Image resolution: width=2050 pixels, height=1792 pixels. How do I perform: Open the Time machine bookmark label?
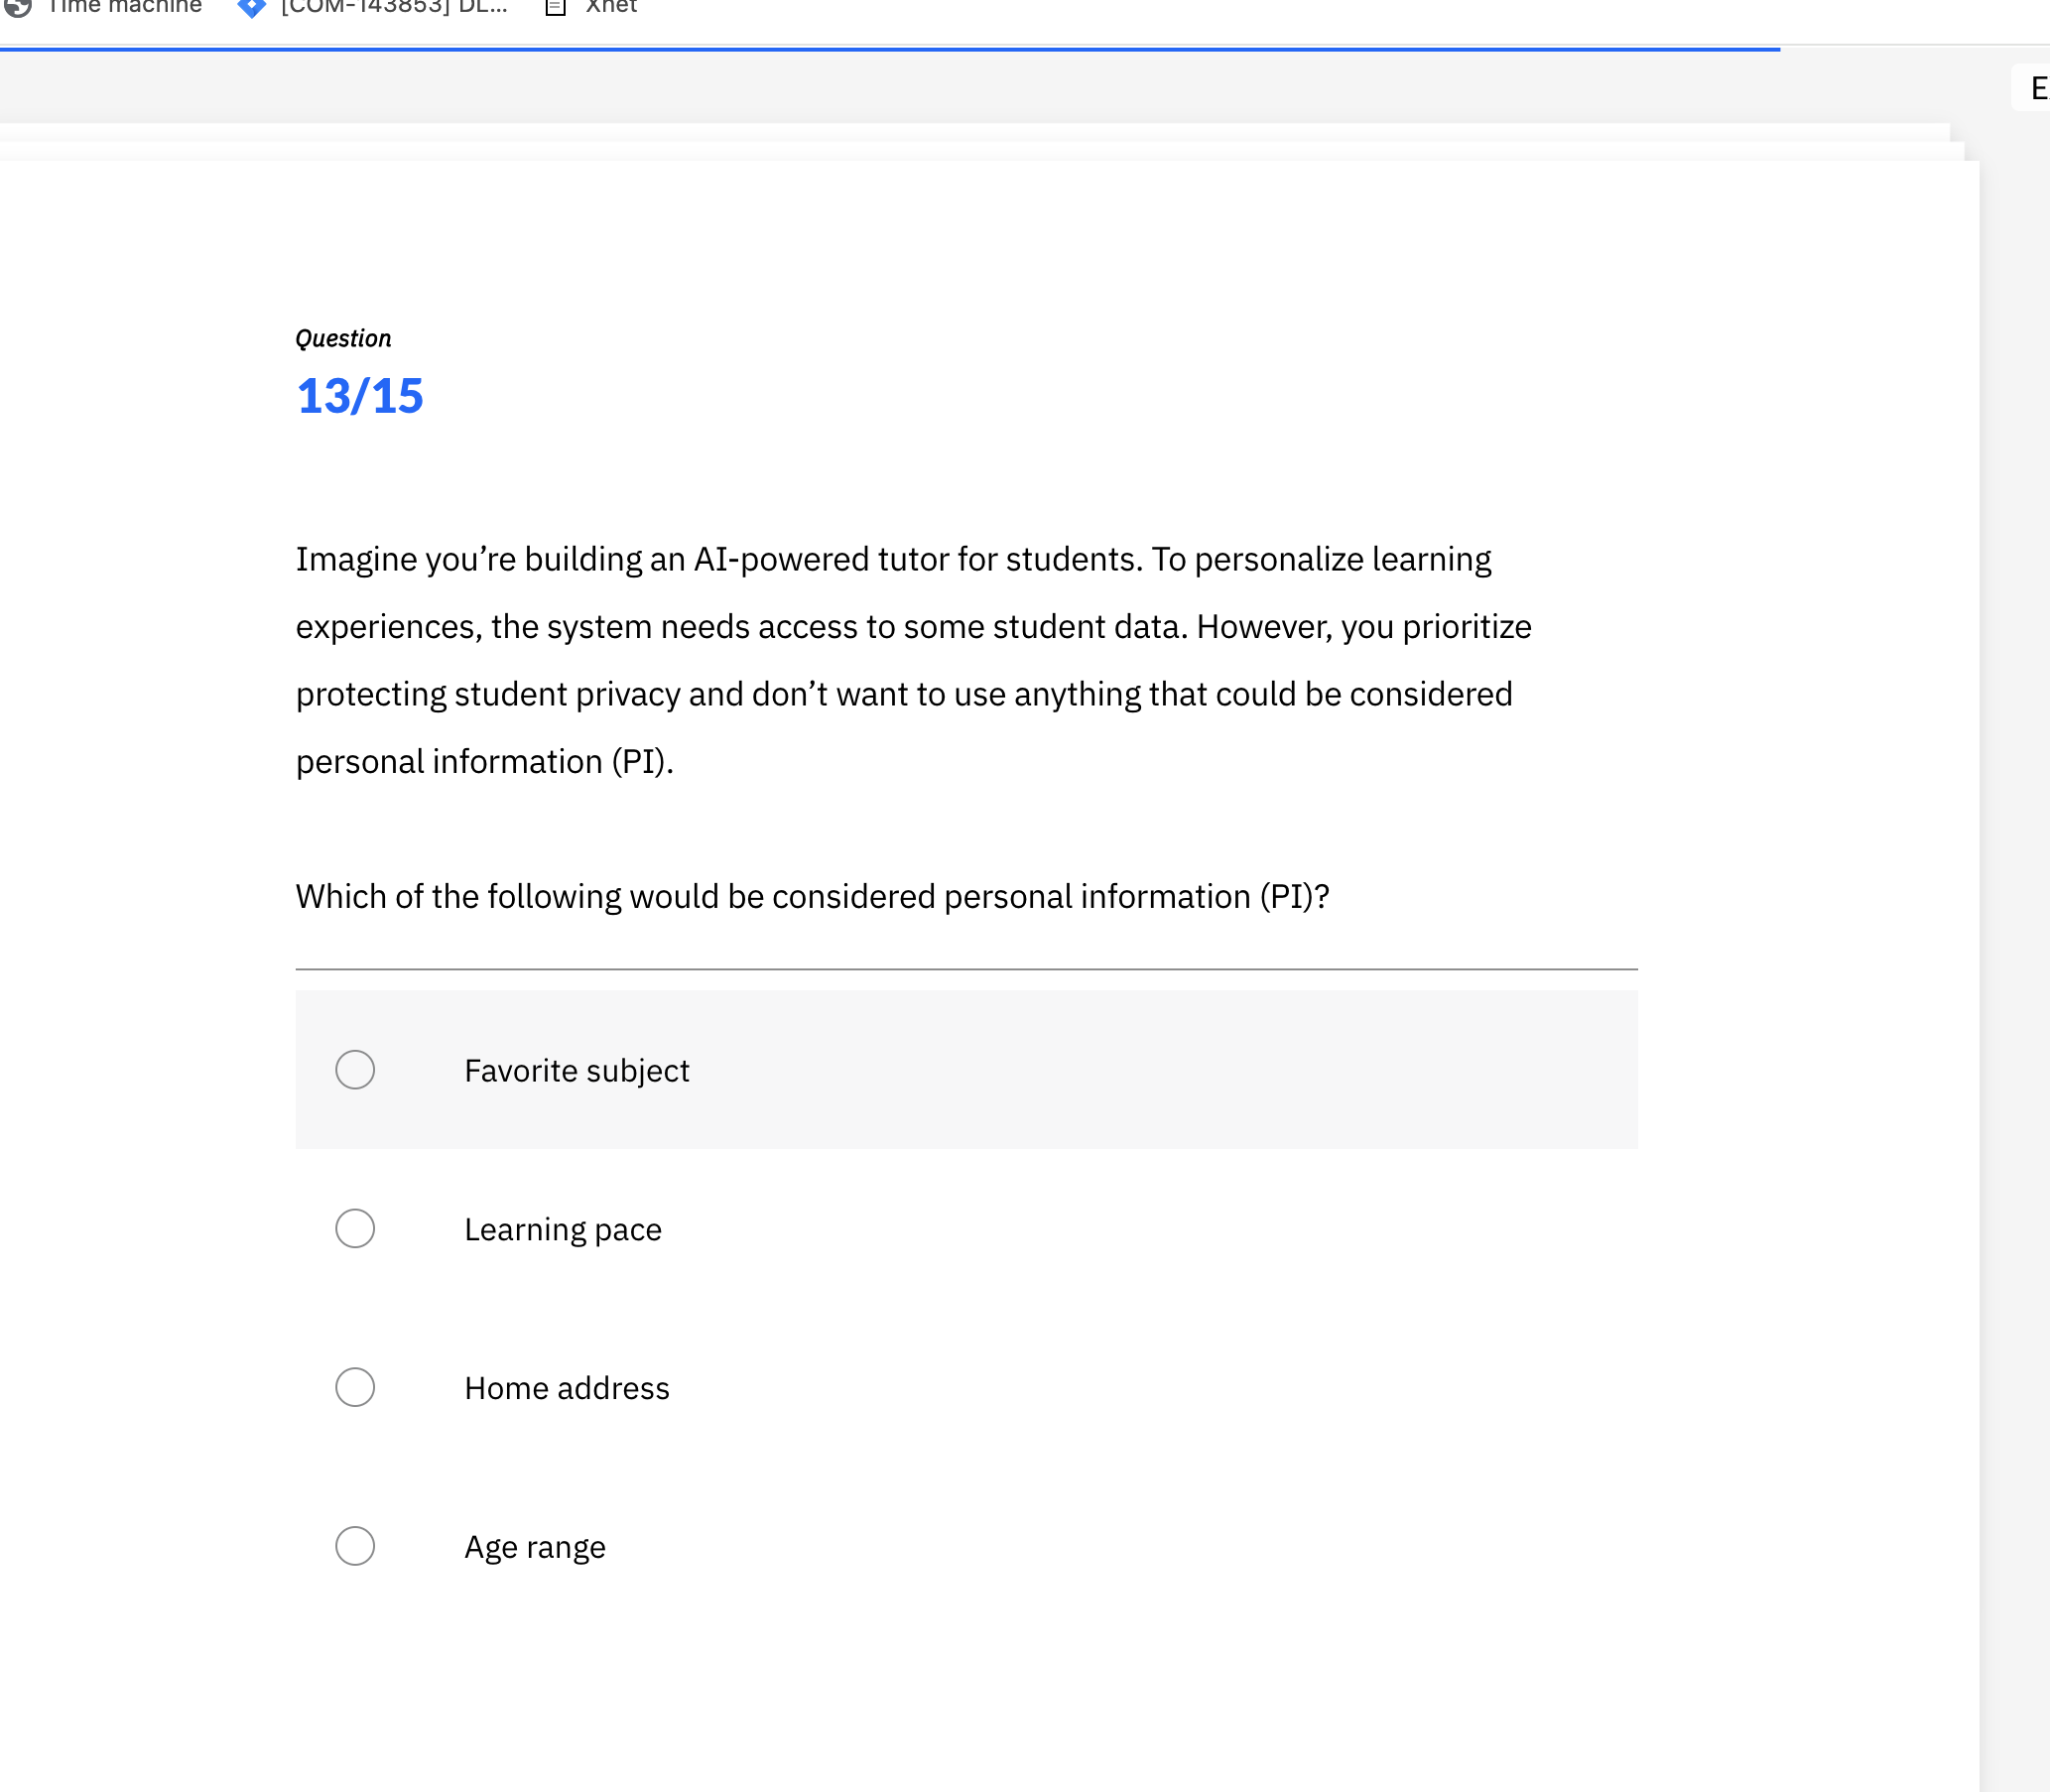tap(124, 7)
